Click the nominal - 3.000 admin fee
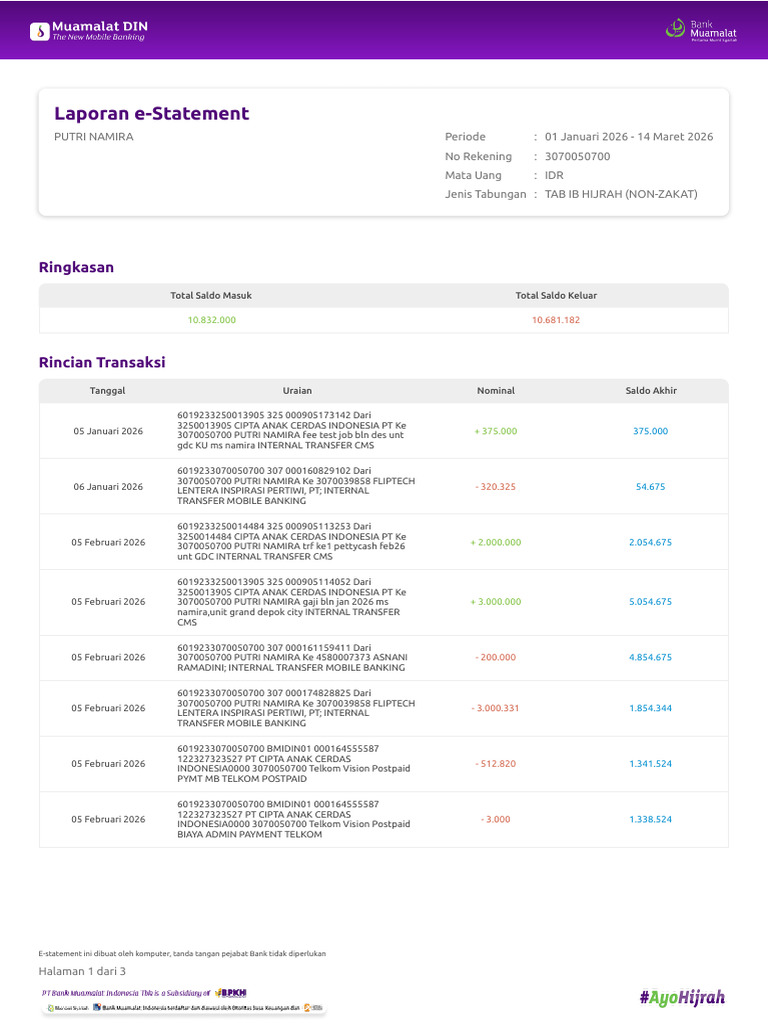This screenshot has width=768, height=1024. 496,819
